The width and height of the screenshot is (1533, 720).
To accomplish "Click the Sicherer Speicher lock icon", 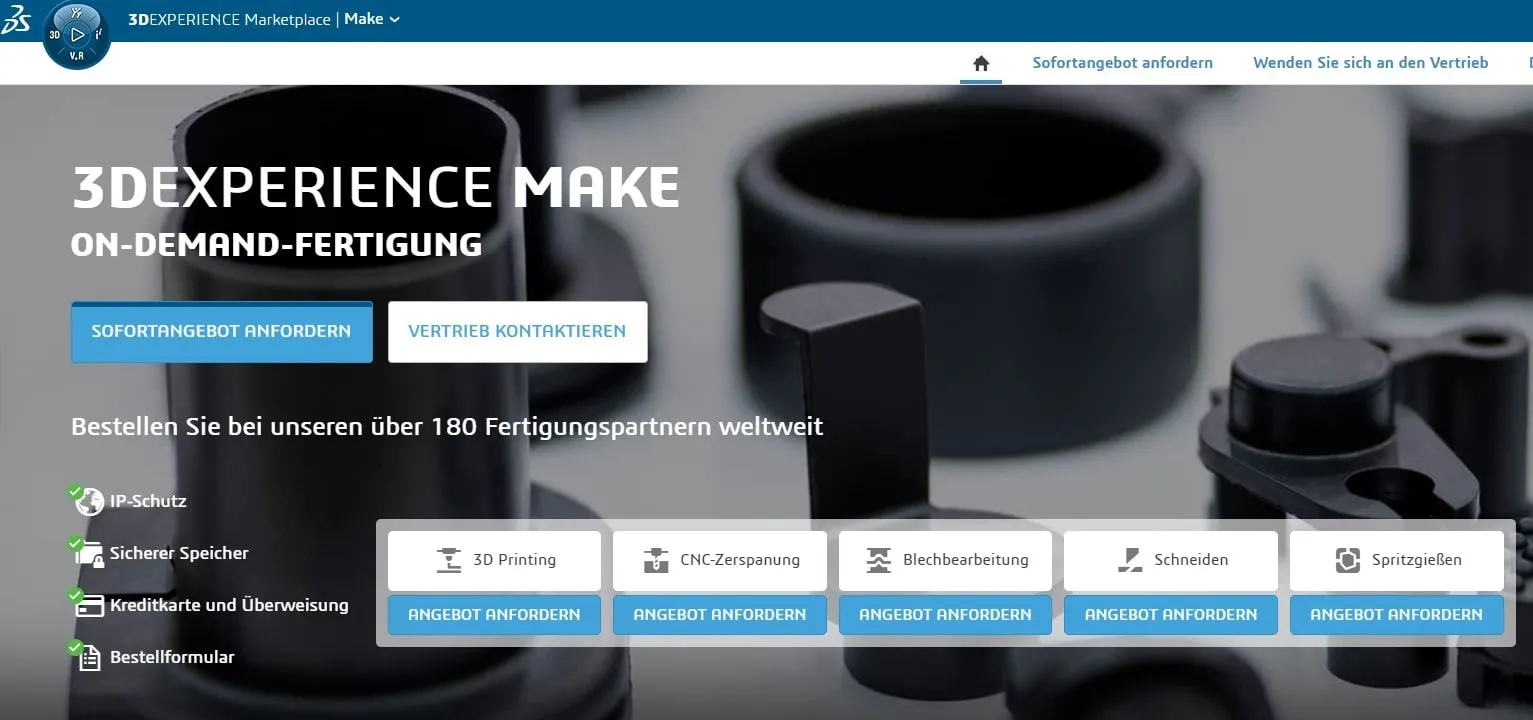I will [x=87, y=552].
